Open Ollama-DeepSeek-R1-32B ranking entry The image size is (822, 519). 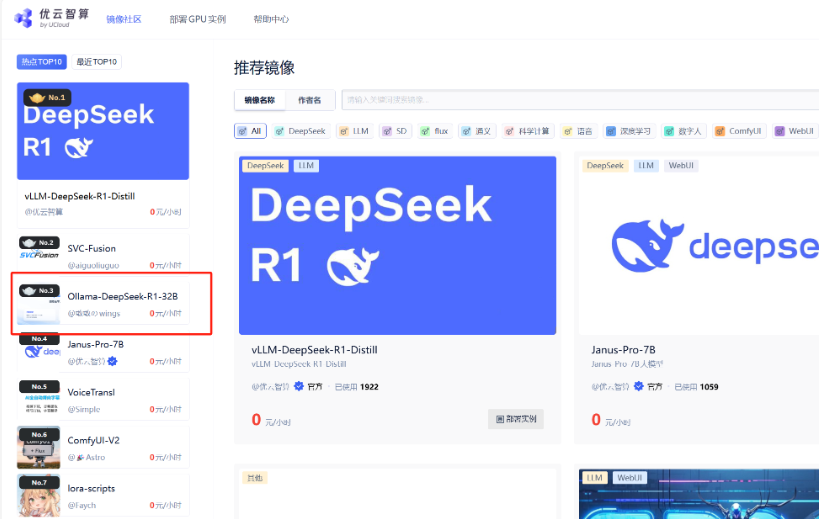click(123, 296)
